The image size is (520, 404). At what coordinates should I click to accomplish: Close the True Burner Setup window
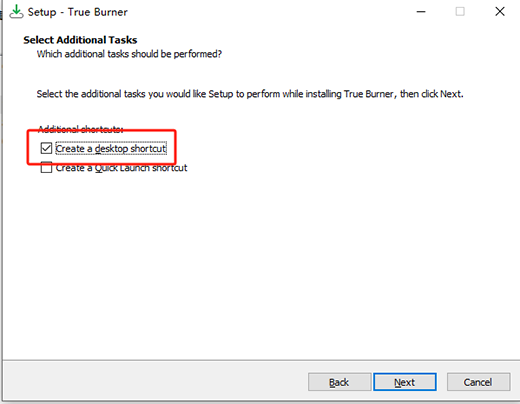click(x=500, y=12)
